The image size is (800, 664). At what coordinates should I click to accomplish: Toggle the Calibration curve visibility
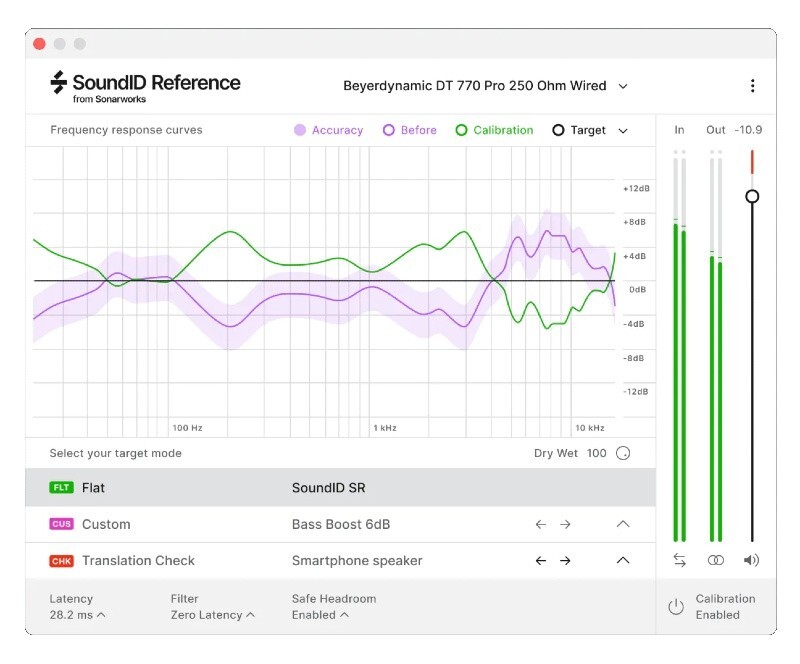point(495,130)
